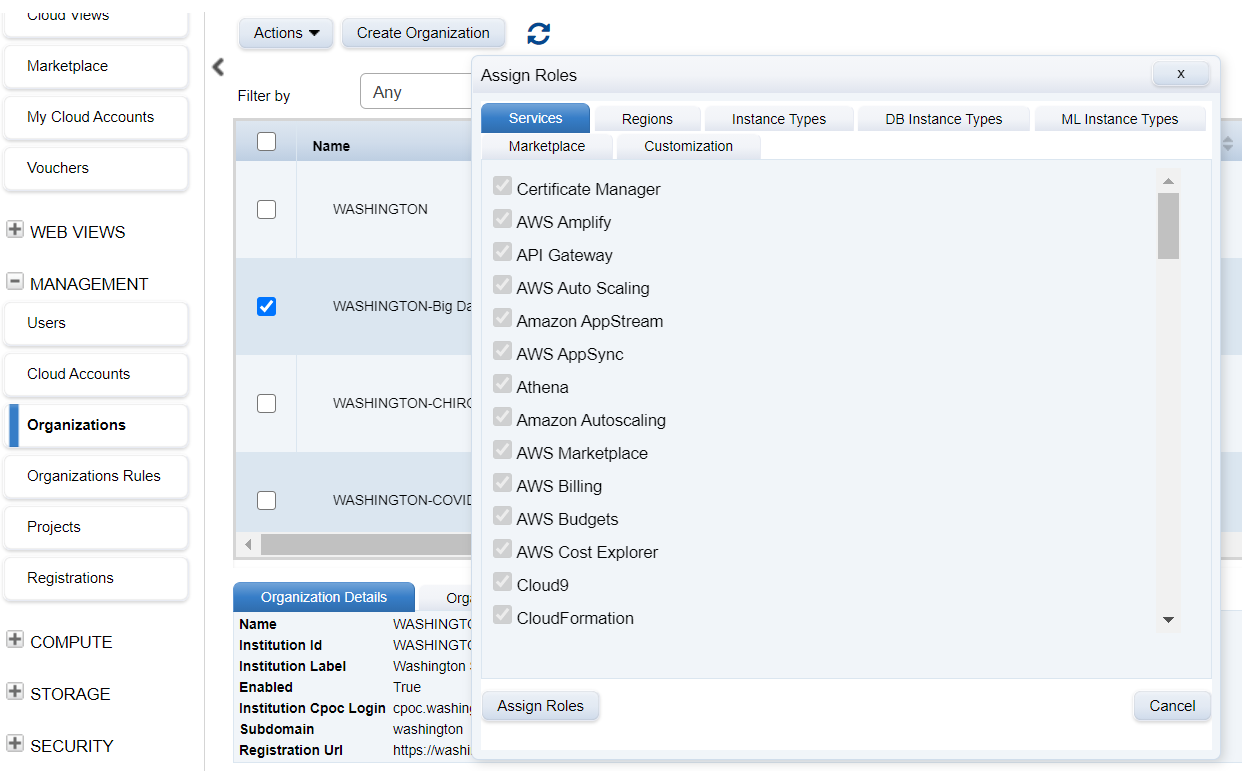Switch to the Services tab

pos(535,118)
